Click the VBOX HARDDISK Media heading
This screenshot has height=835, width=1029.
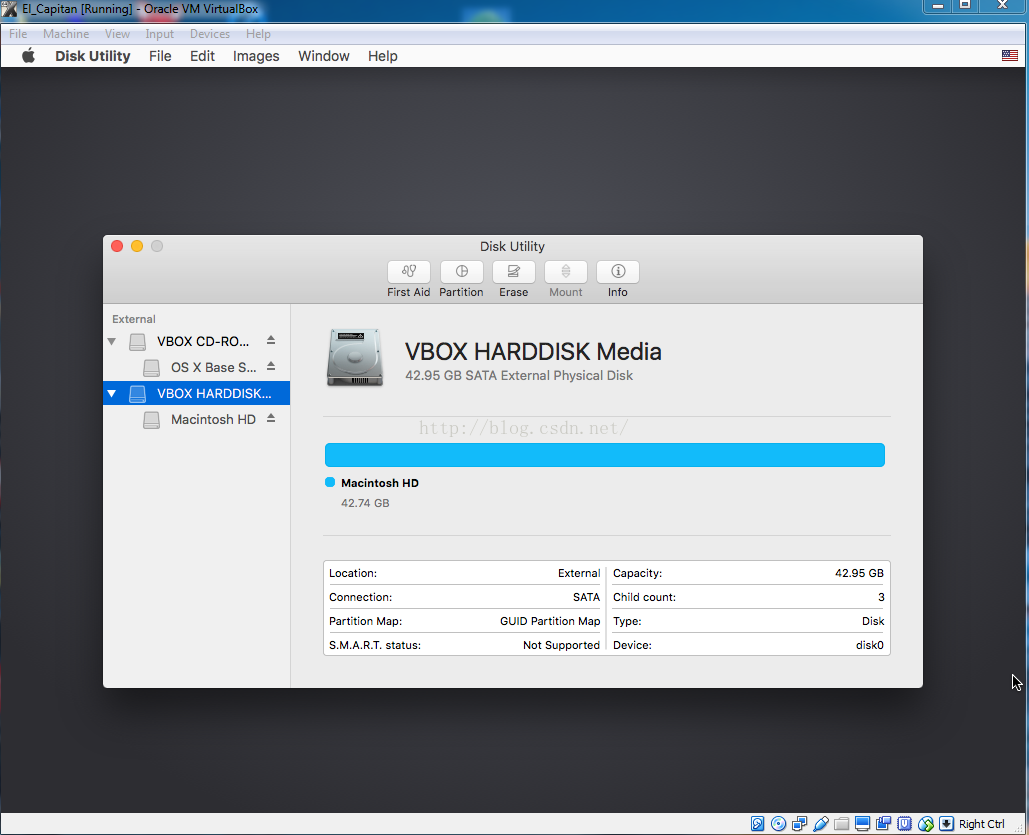533,352
